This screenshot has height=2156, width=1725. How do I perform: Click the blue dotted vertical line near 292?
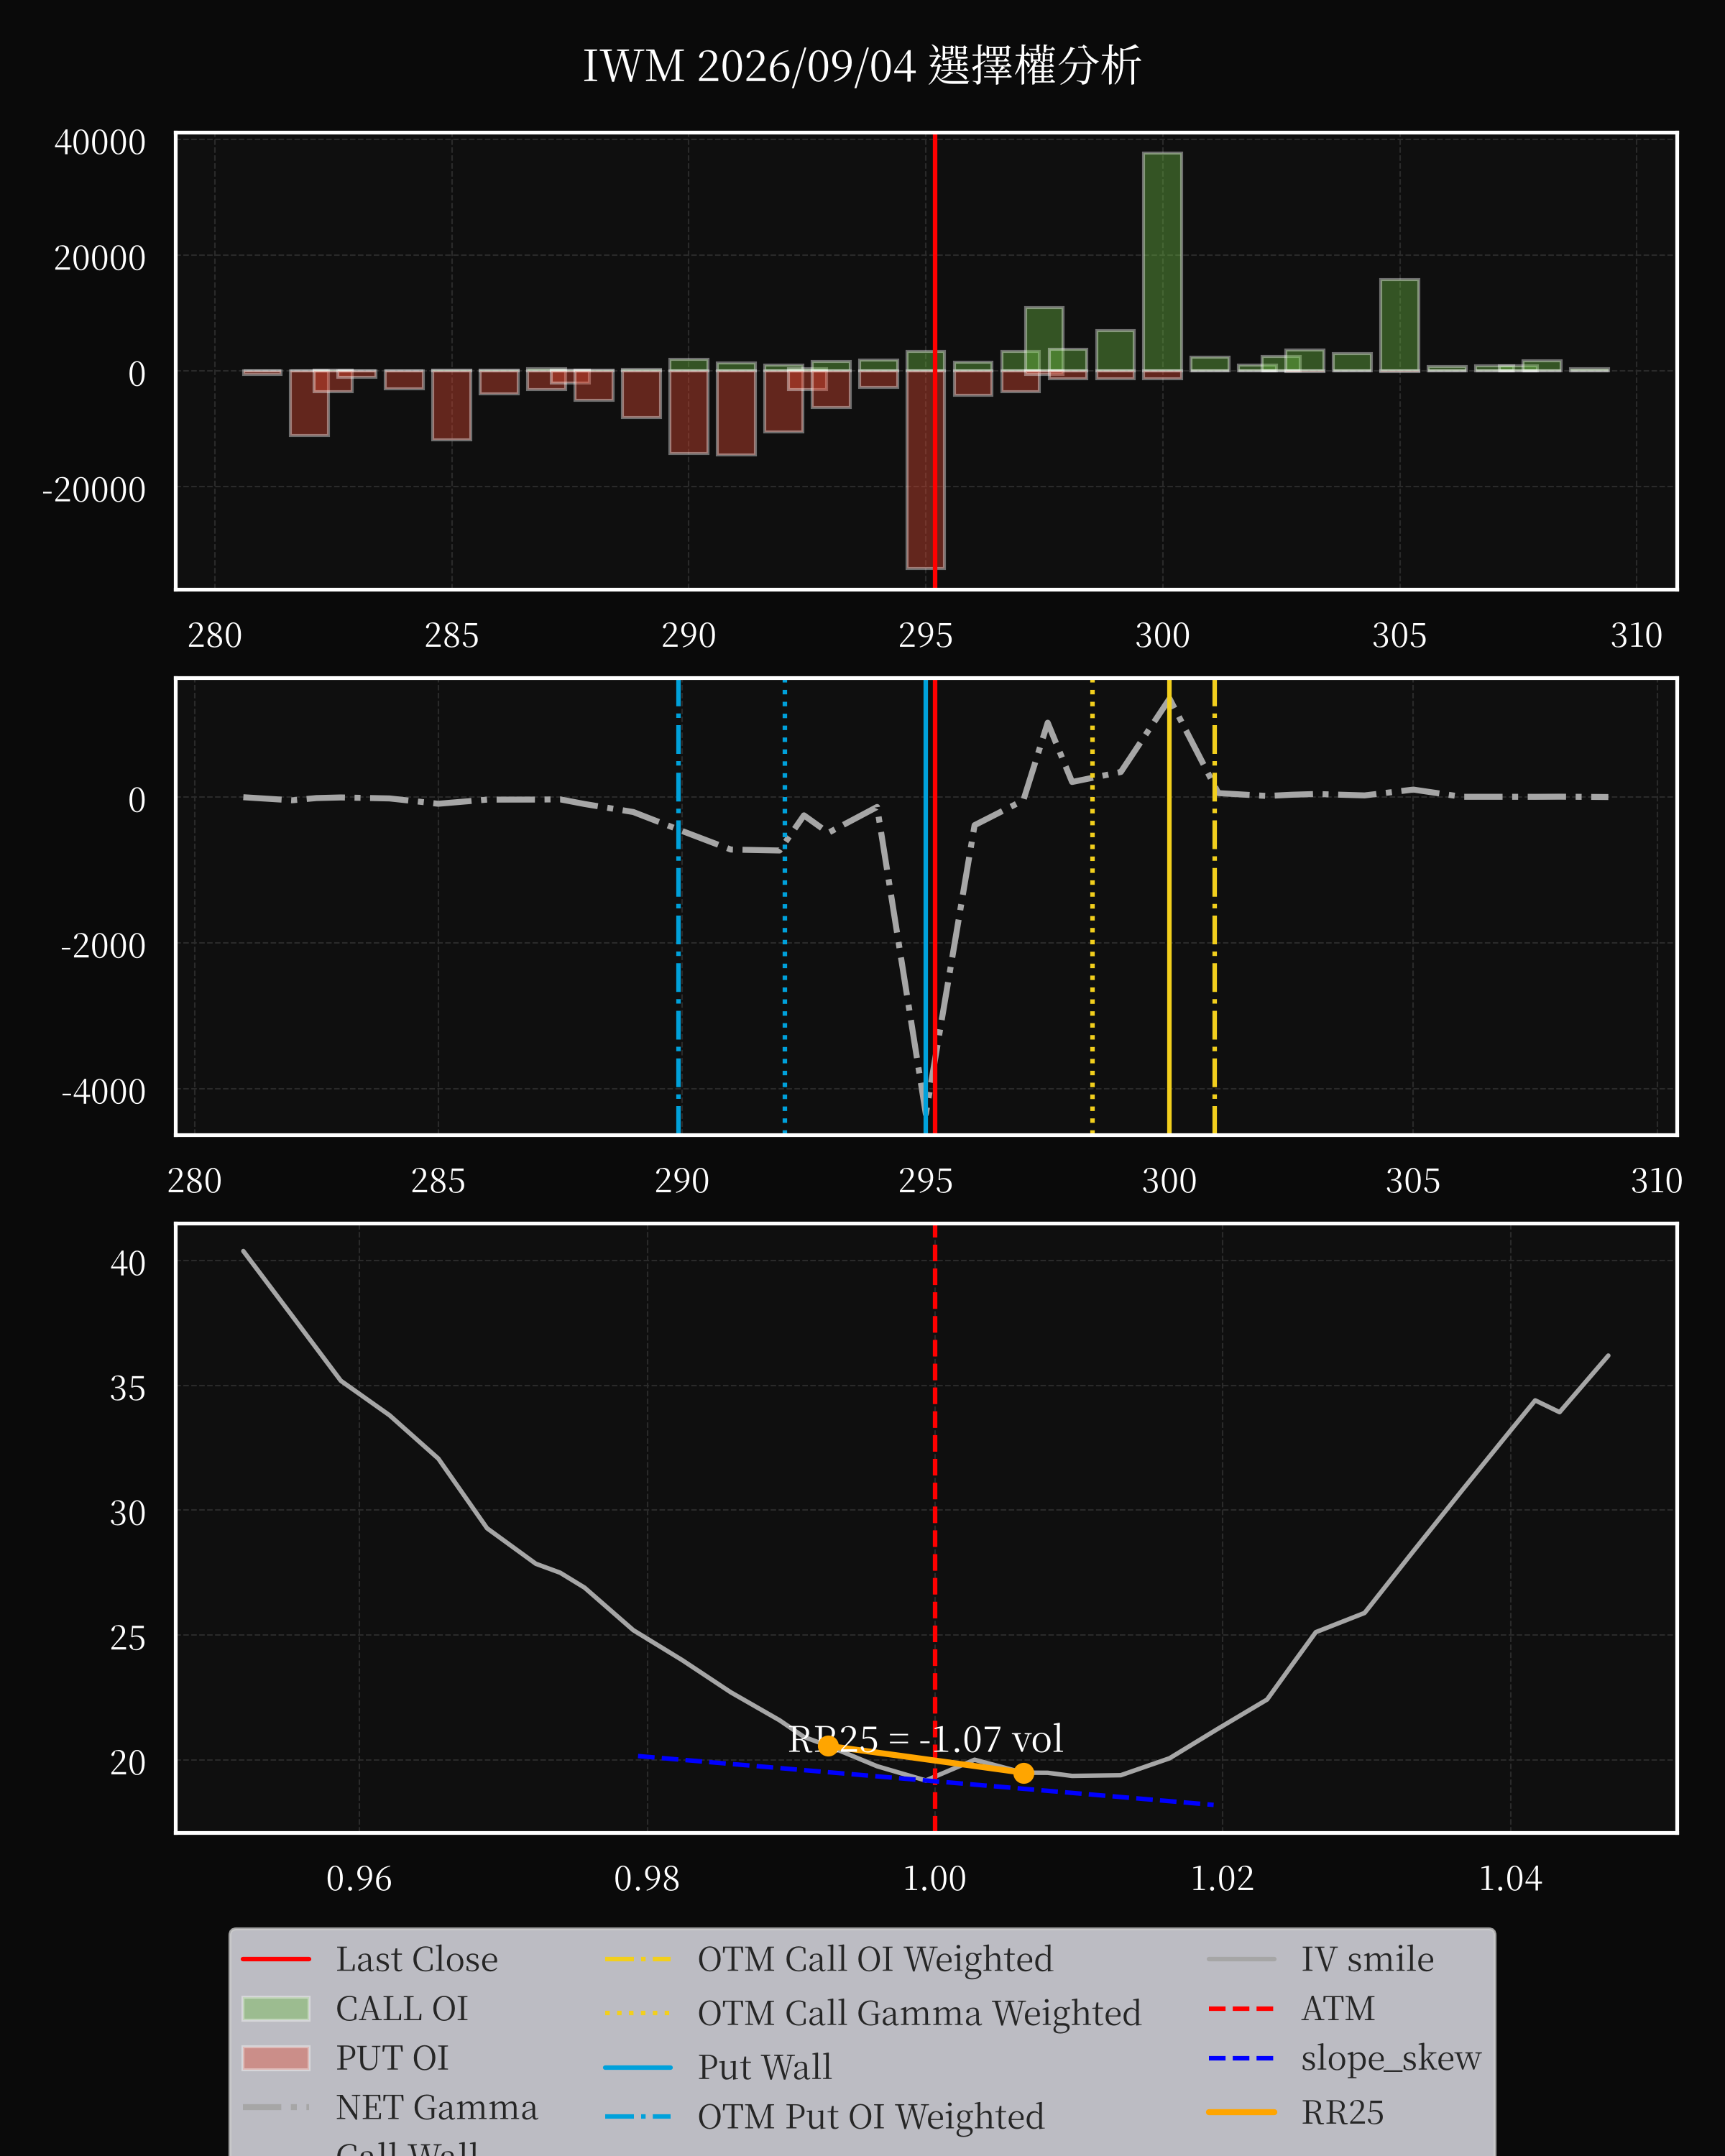tap(784, 906)
